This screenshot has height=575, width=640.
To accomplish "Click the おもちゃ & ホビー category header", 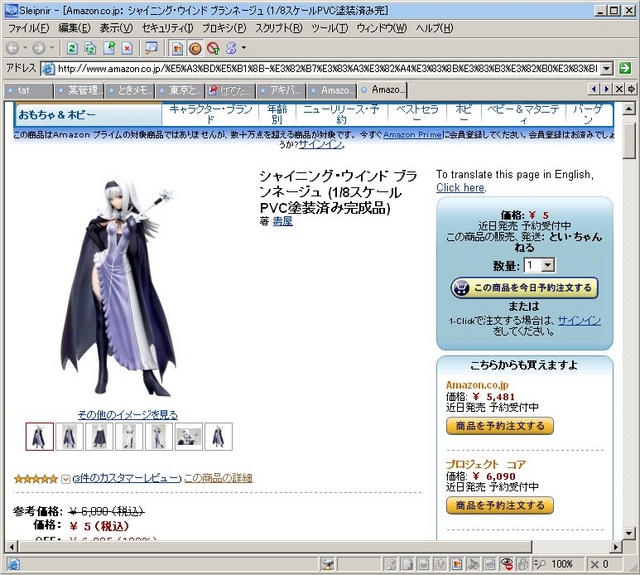I will coord(57,115).
